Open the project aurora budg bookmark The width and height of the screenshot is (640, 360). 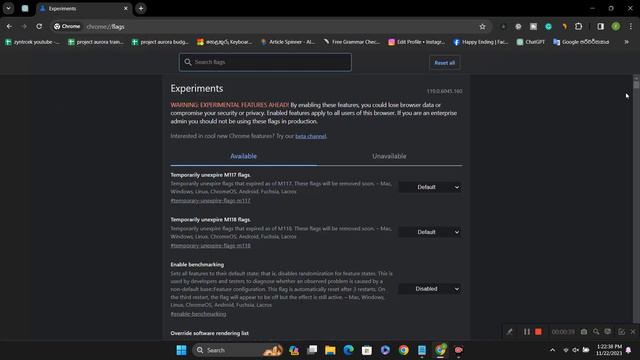[160, 42]
